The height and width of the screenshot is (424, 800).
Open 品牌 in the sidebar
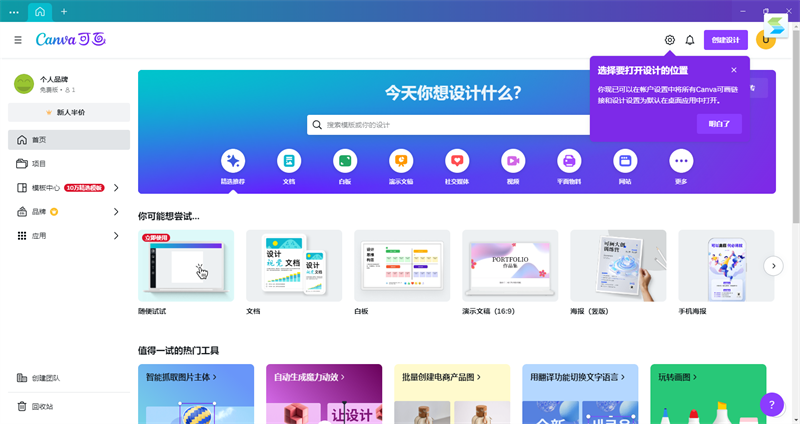(39, 212)
